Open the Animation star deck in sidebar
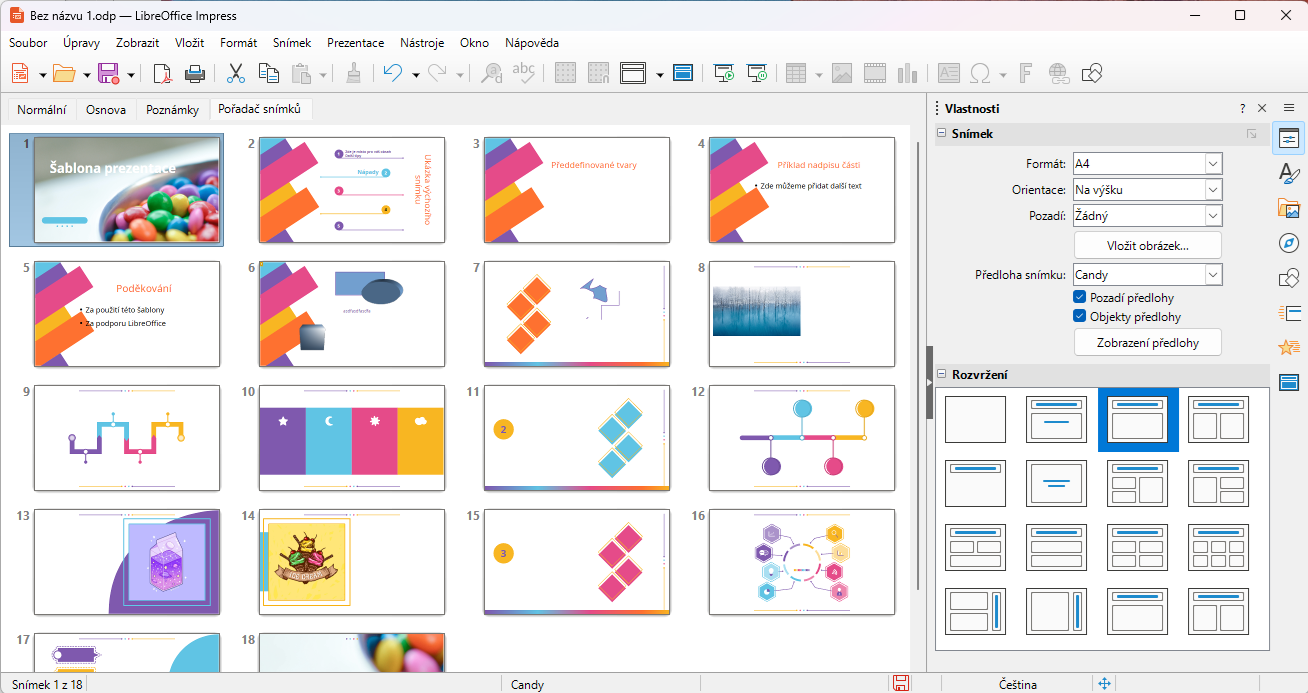 click(x=1289, y=347)
